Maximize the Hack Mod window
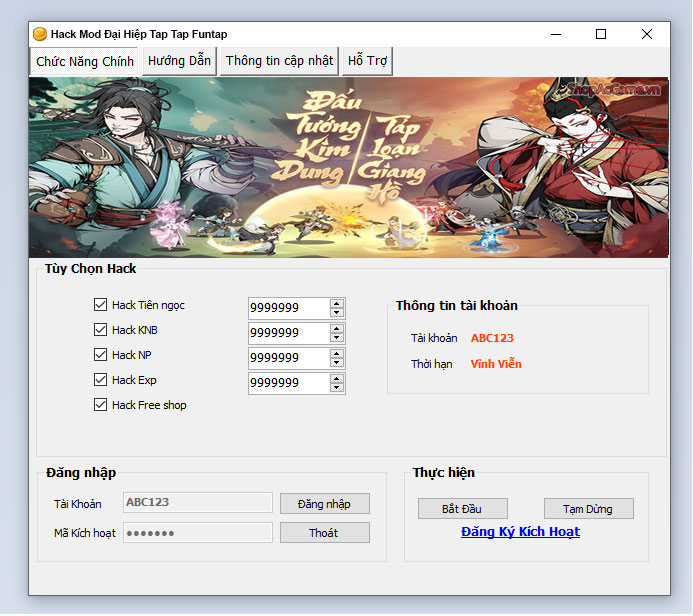The height and width of the screenshot is (616, 693). (601, 34)
